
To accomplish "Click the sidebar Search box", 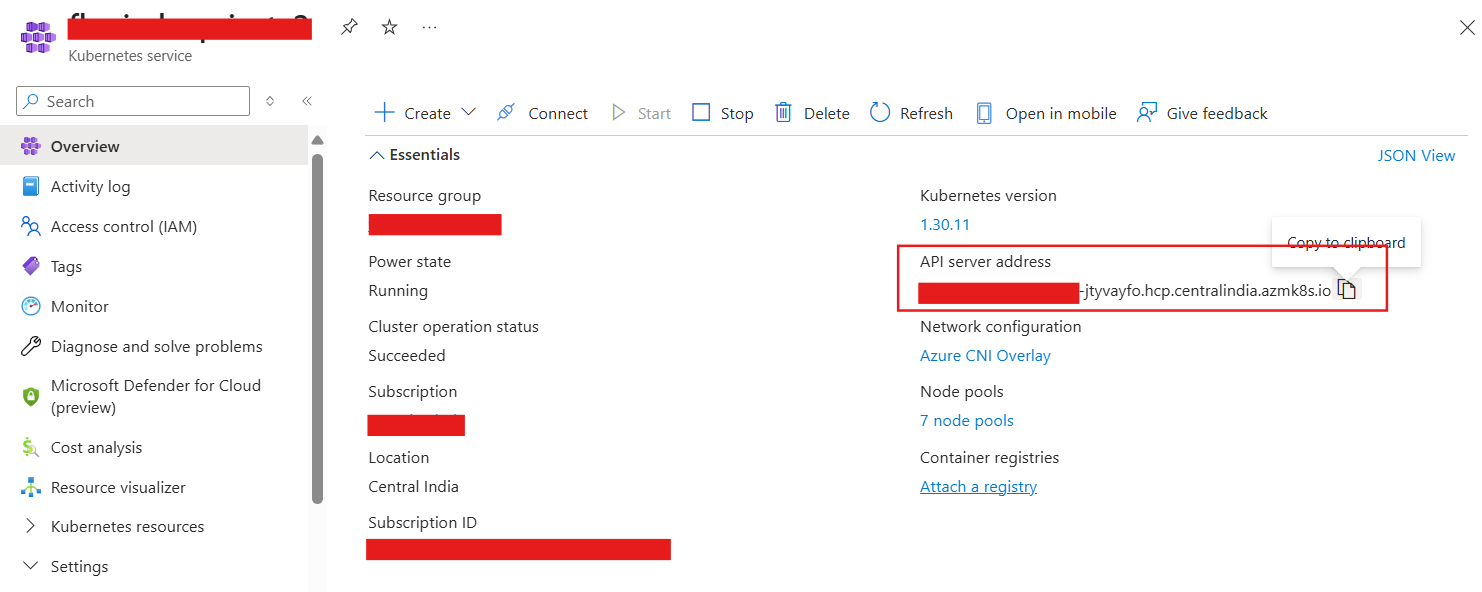I will point(133,101).
